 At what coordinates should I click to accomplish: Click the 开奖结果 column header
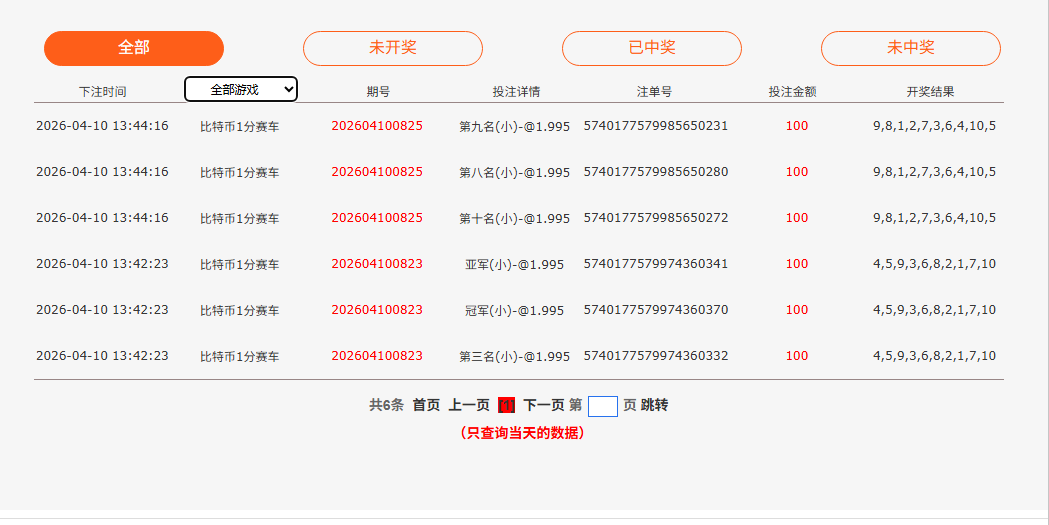pos(930,91)
